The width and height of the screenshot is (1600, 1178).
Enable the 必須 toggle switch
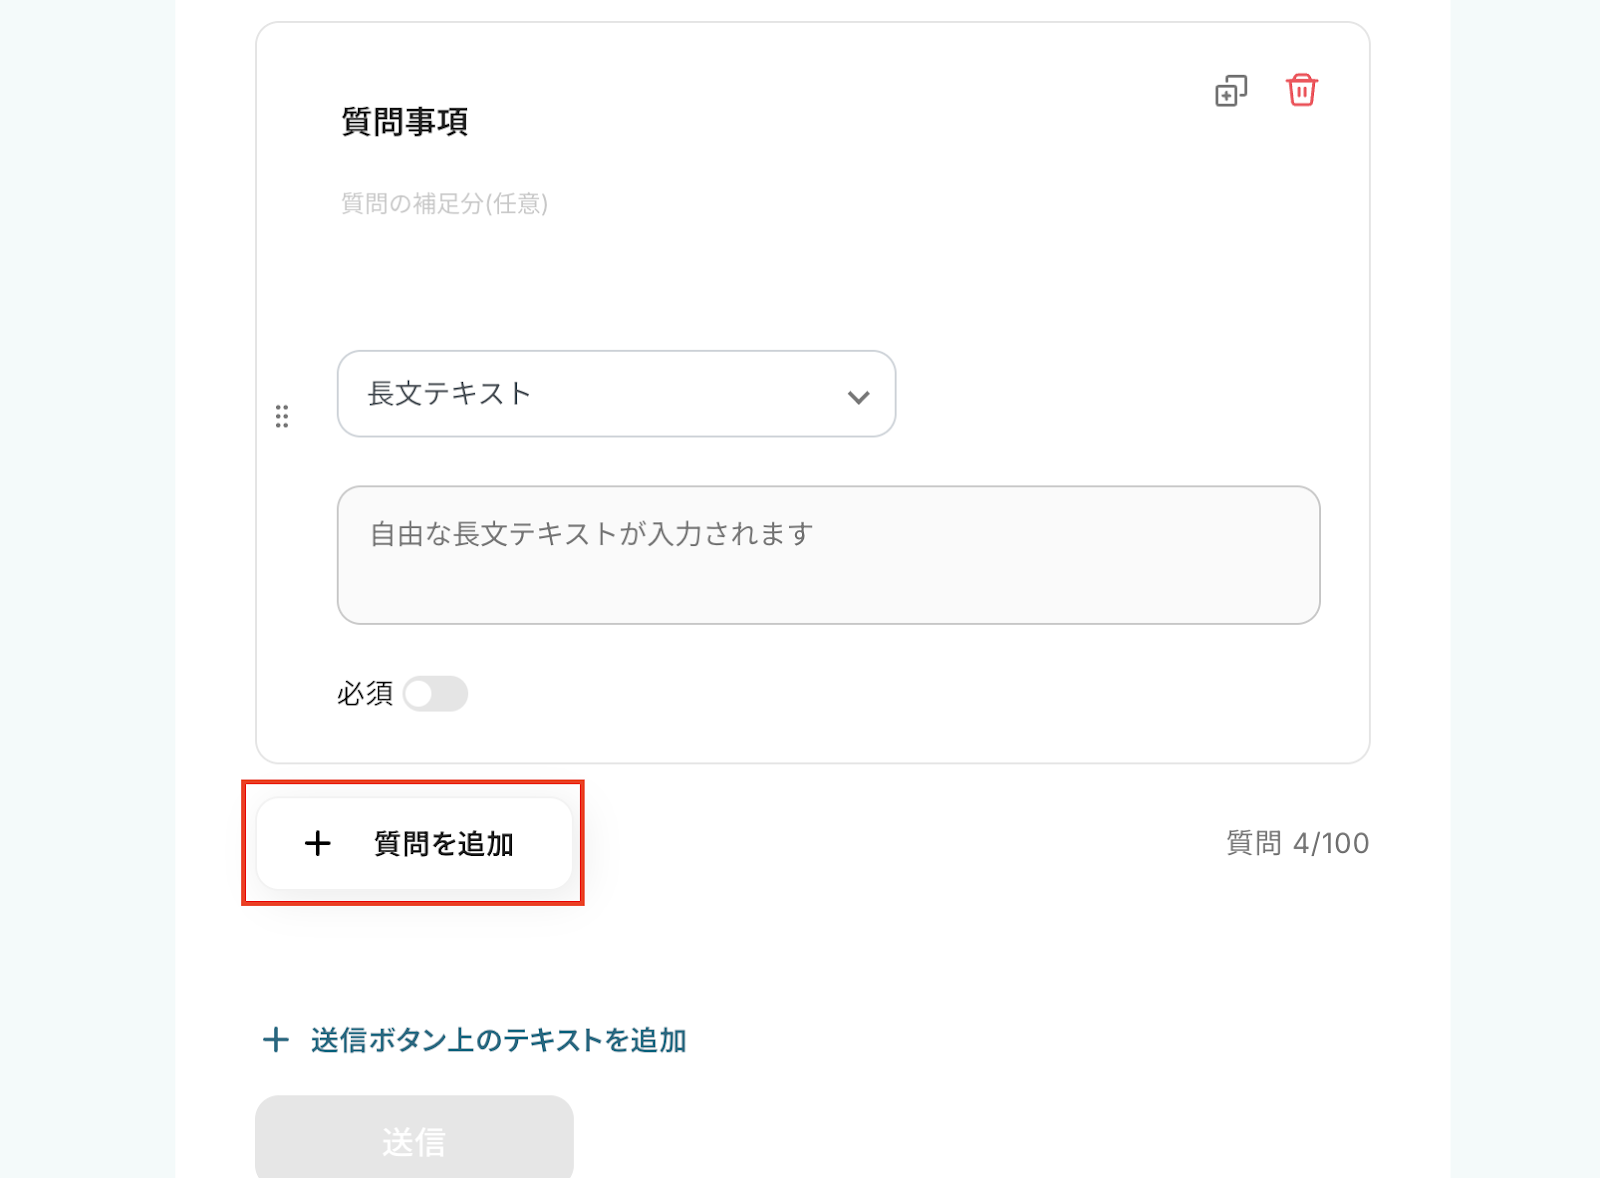tap(435, 693)
